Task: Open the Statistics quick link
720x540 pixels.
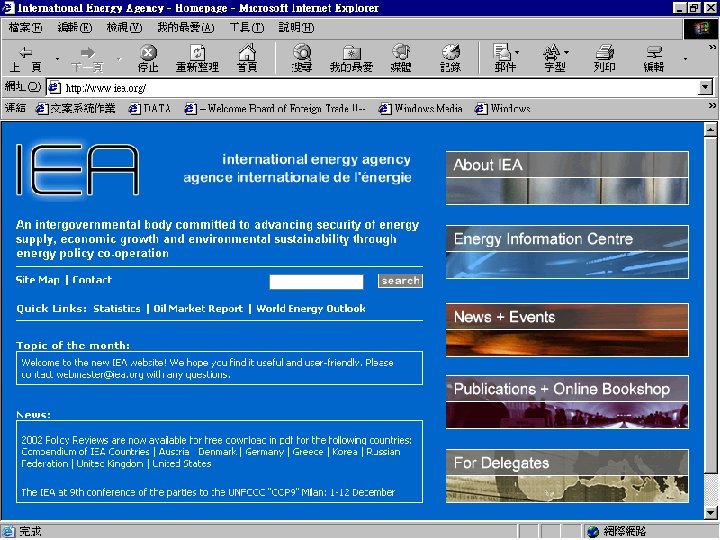Action: 117,309
